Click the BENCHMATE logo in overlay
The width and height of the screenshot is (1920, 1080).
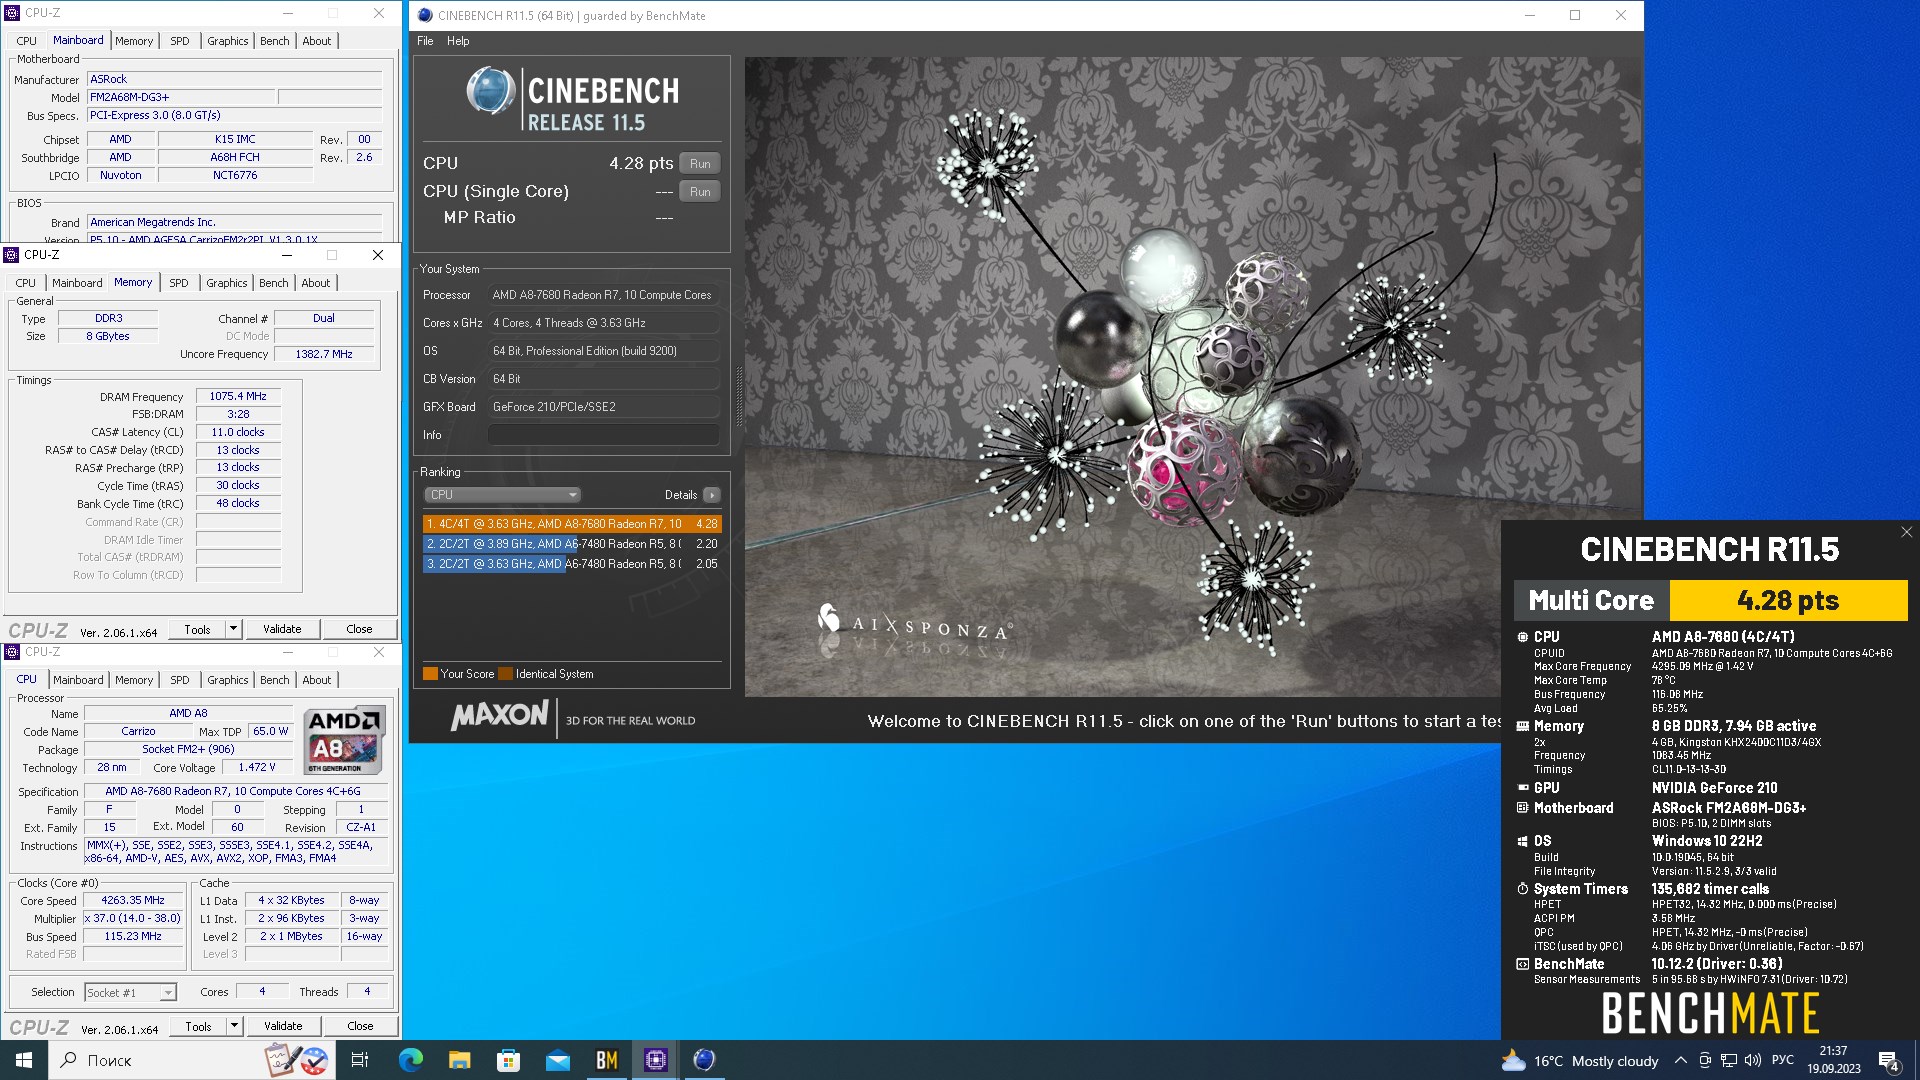pos(1710,1013)
